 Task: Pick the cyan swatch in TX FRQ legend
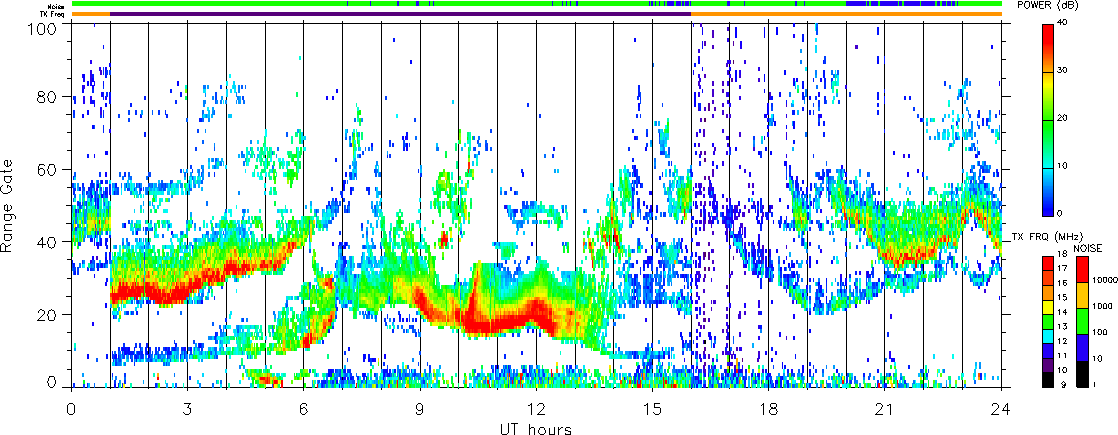pyautogui.click(x=1048, y=337)
